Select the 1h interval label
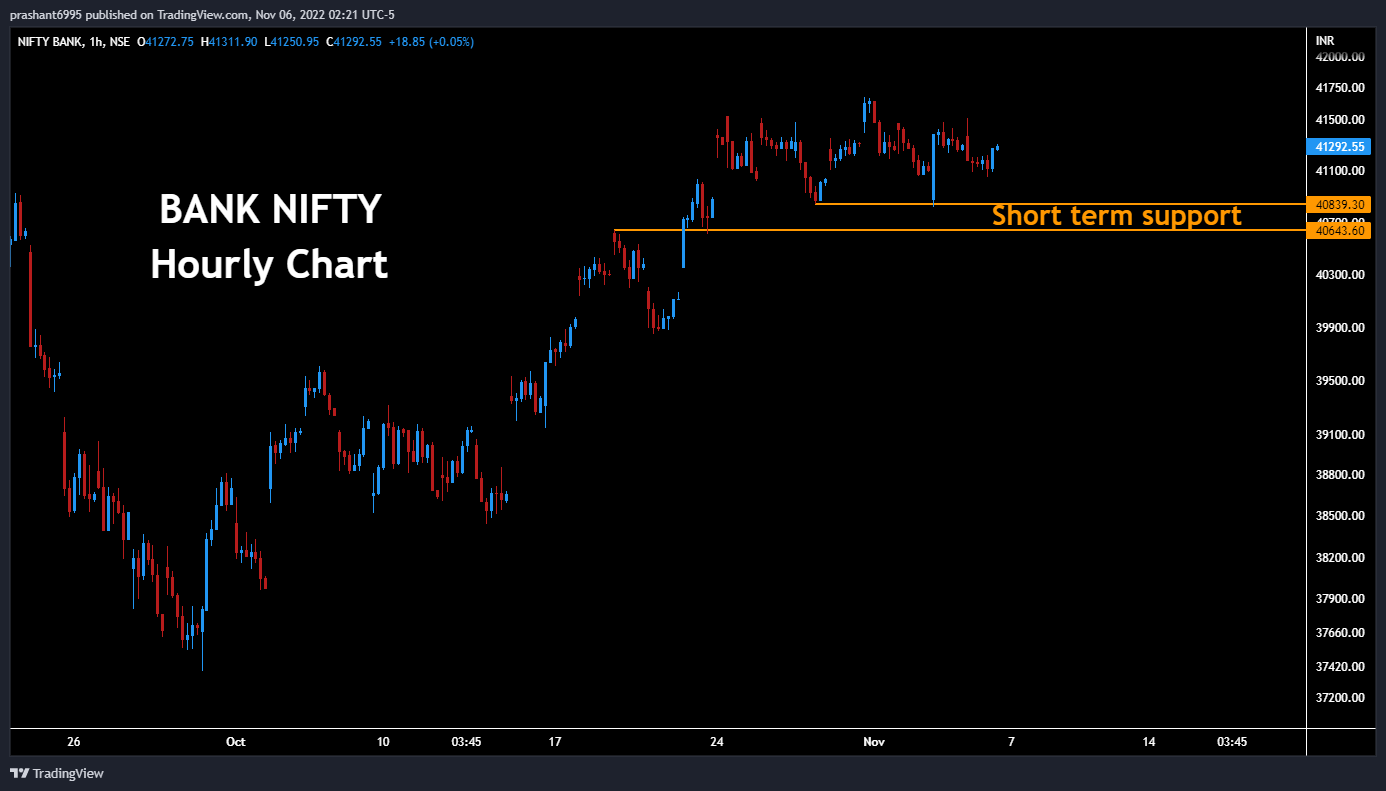The height and width of the screenshot is (791, 1386). point(96,42)
